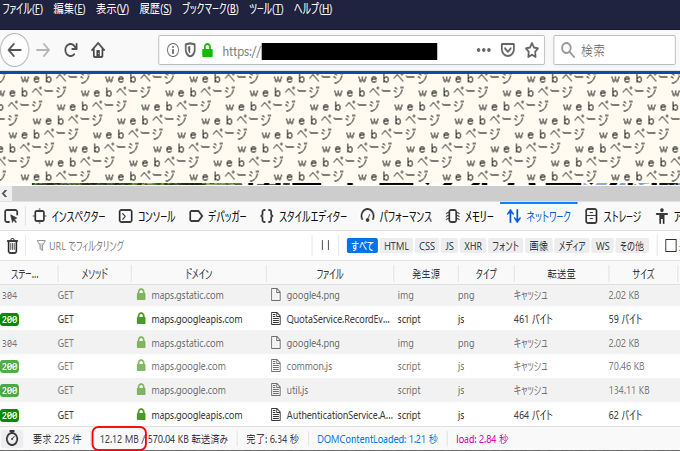
Task: Sort by the タイプ column header
Action: pos(486,274)
